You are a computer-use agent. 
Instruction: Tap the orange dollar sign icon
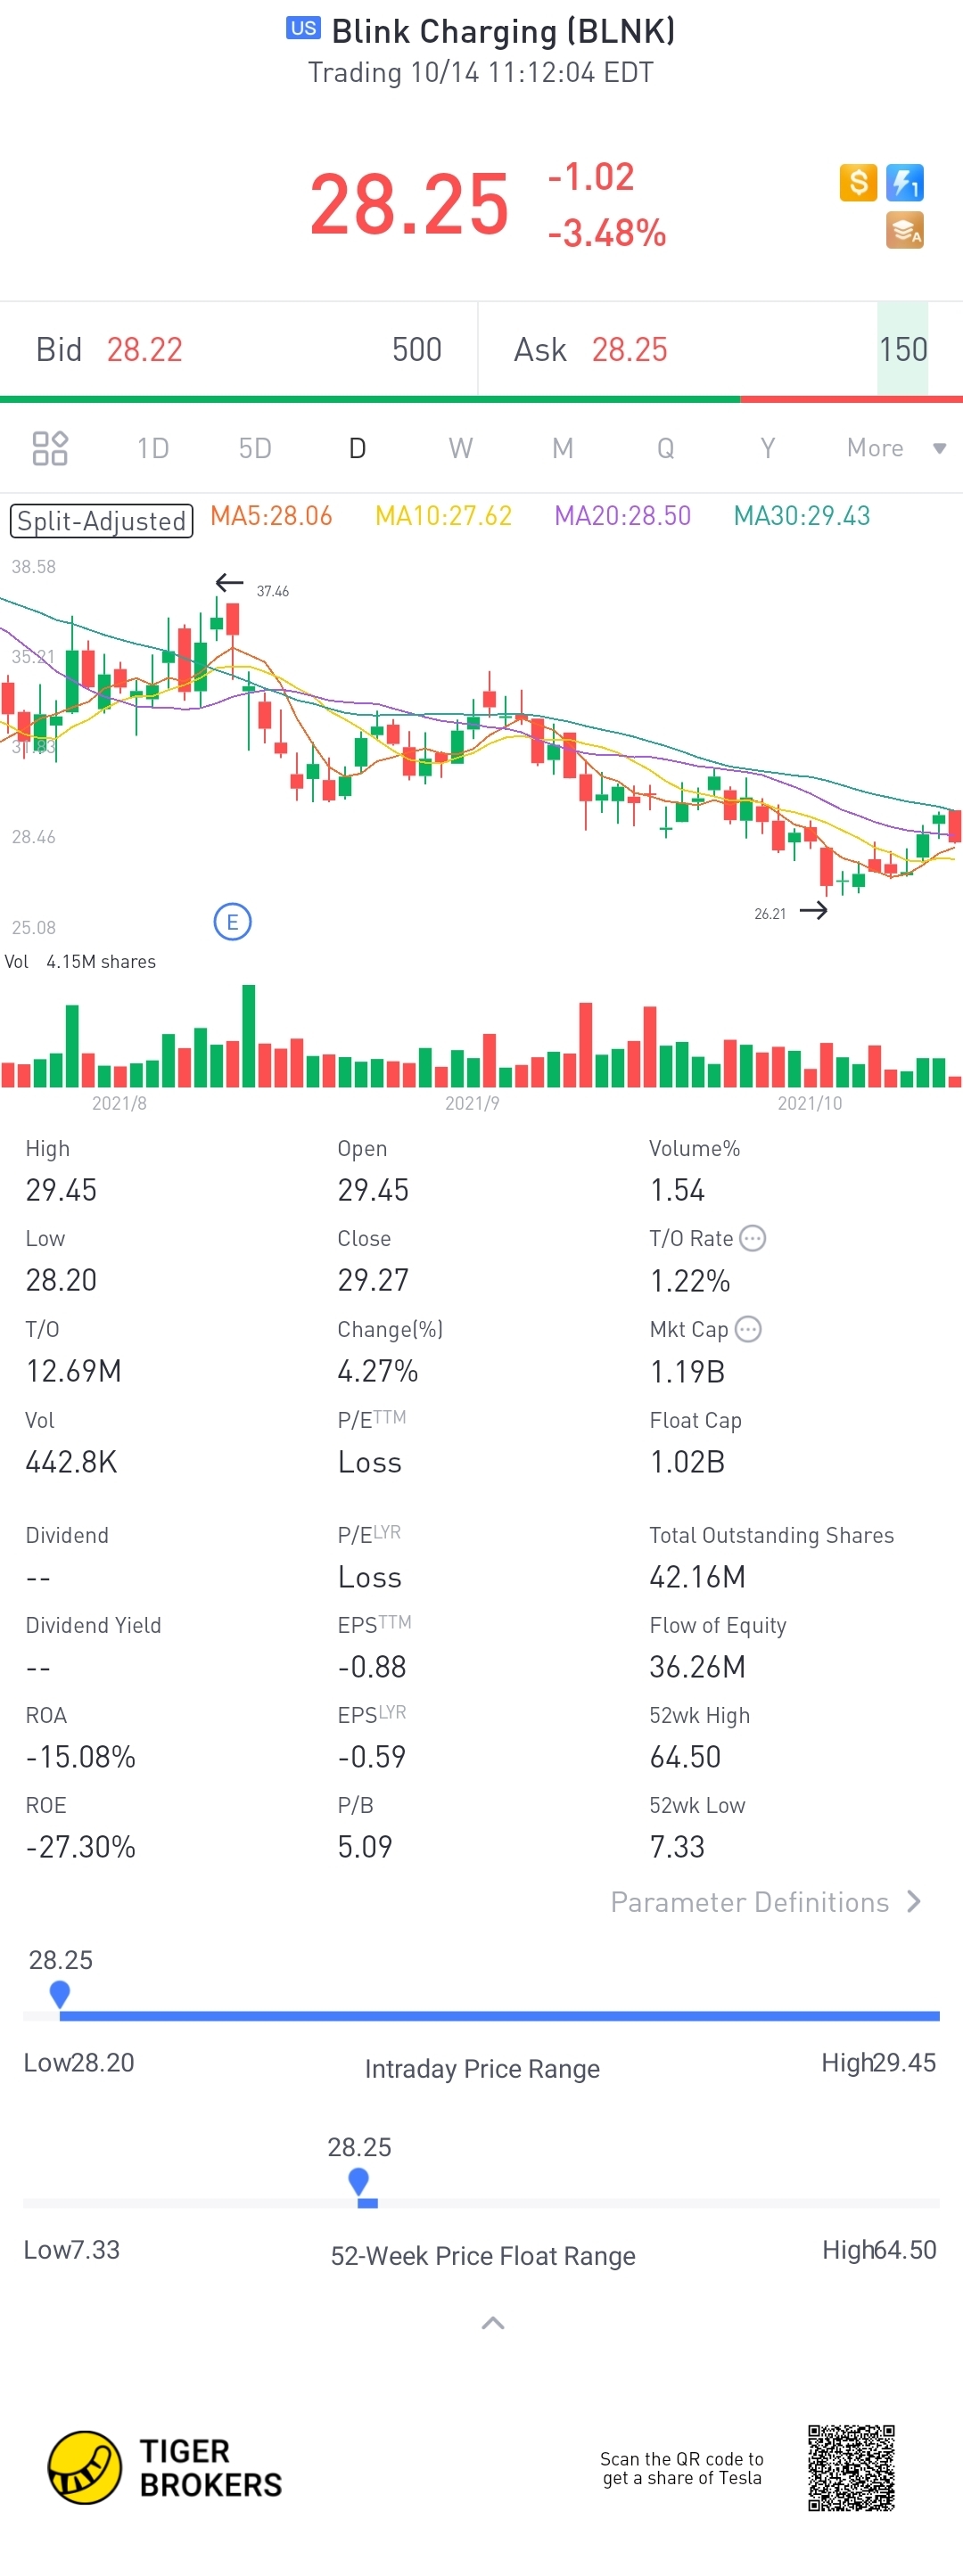coord(858,183)
